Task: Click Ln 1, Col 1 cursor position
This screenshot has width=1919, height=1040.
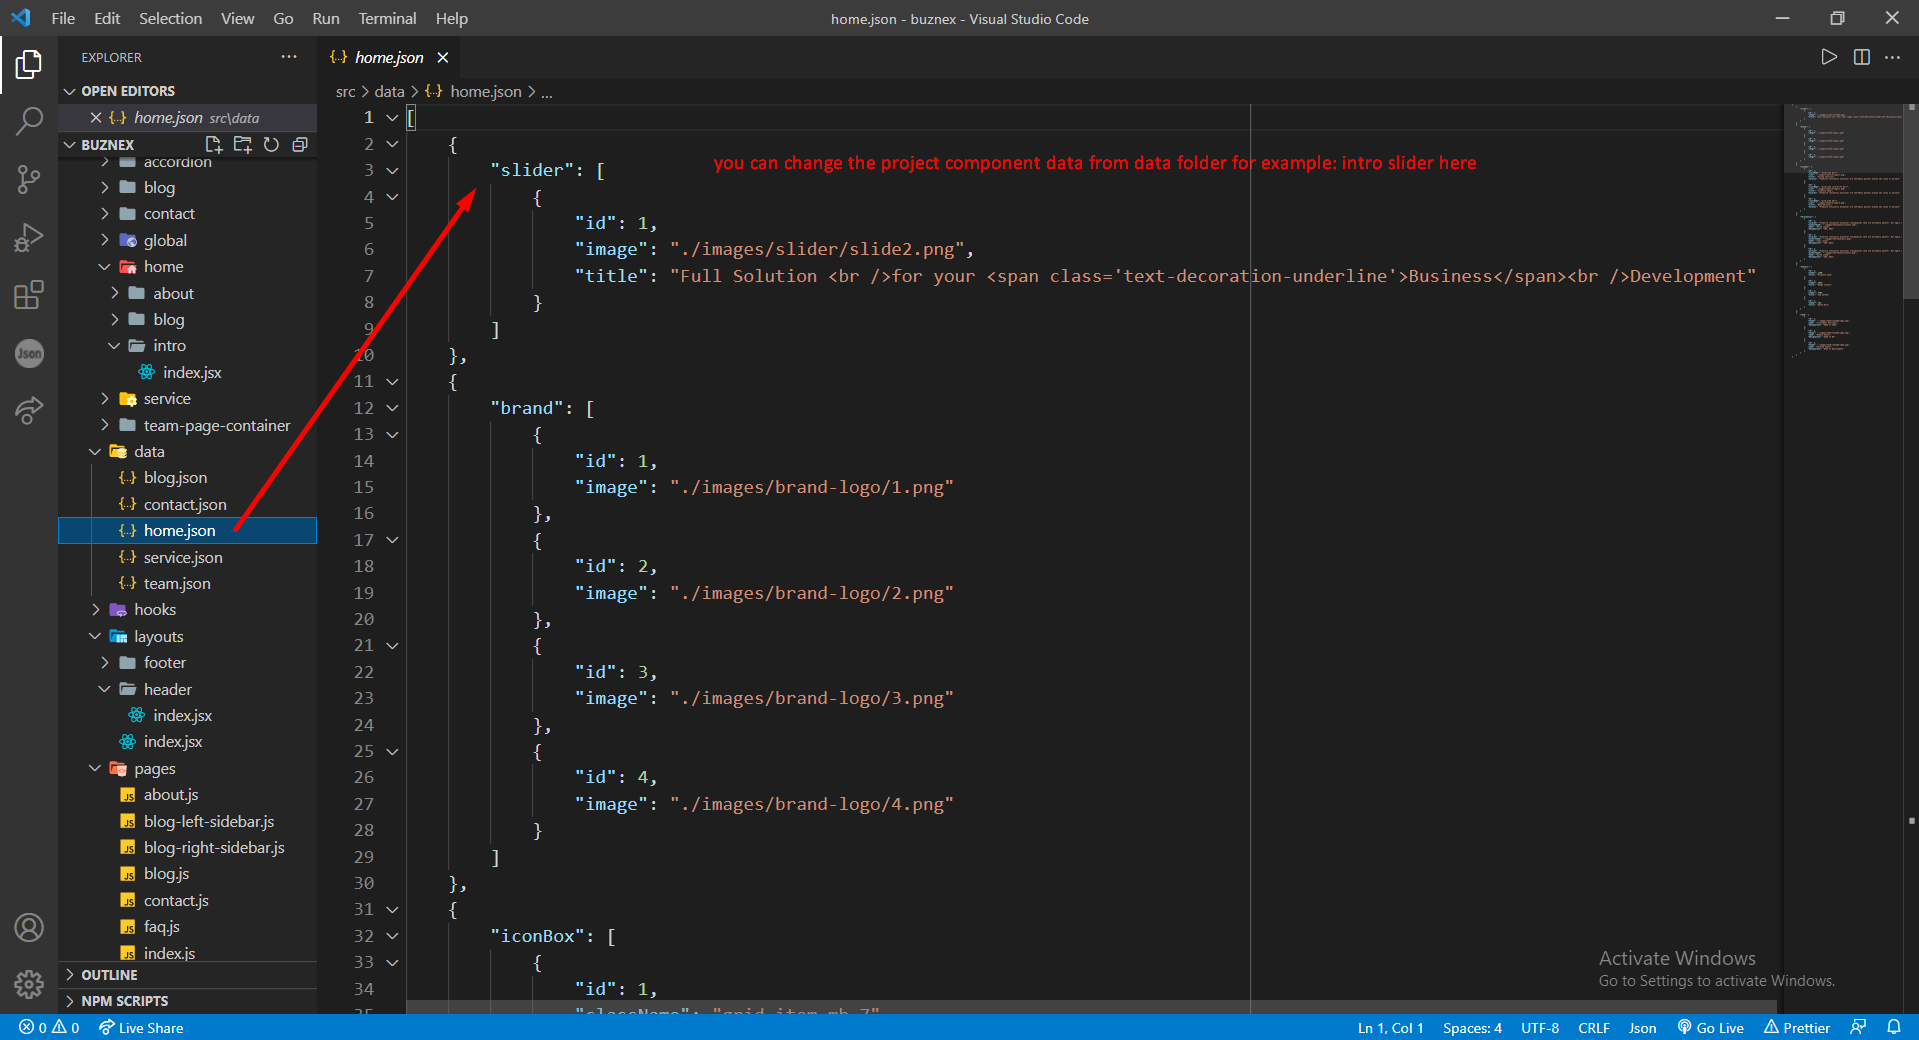Action: pyautogui.click(x=1390, y=1028)
